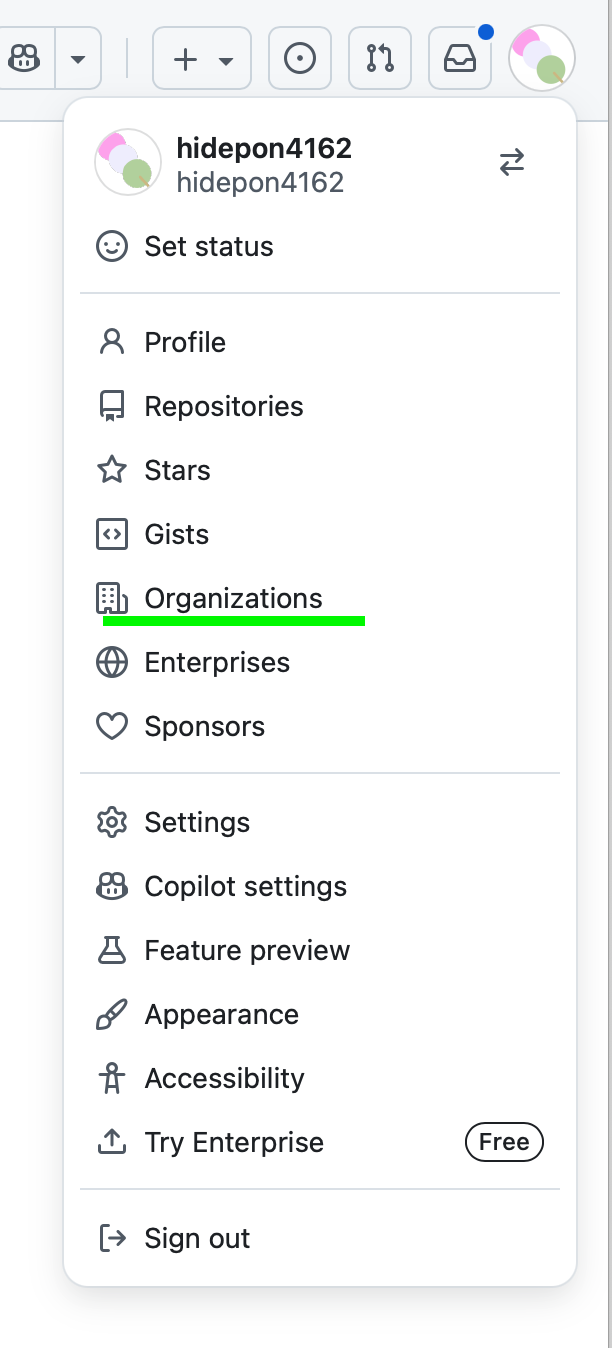Click the Stars star icon
The width and height of the screenshot is (612, 1348).
pos(112,471)
